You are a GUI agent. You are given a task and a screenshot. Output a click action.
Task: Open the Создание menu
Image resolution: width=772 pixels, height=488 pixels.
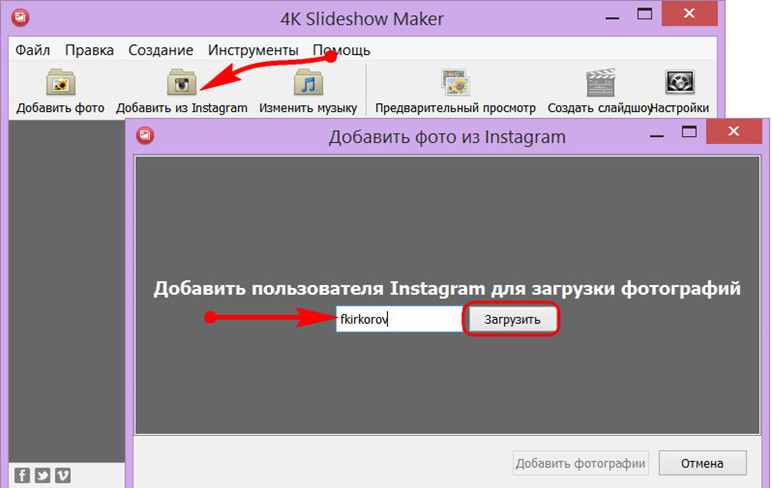coord(161,50)
